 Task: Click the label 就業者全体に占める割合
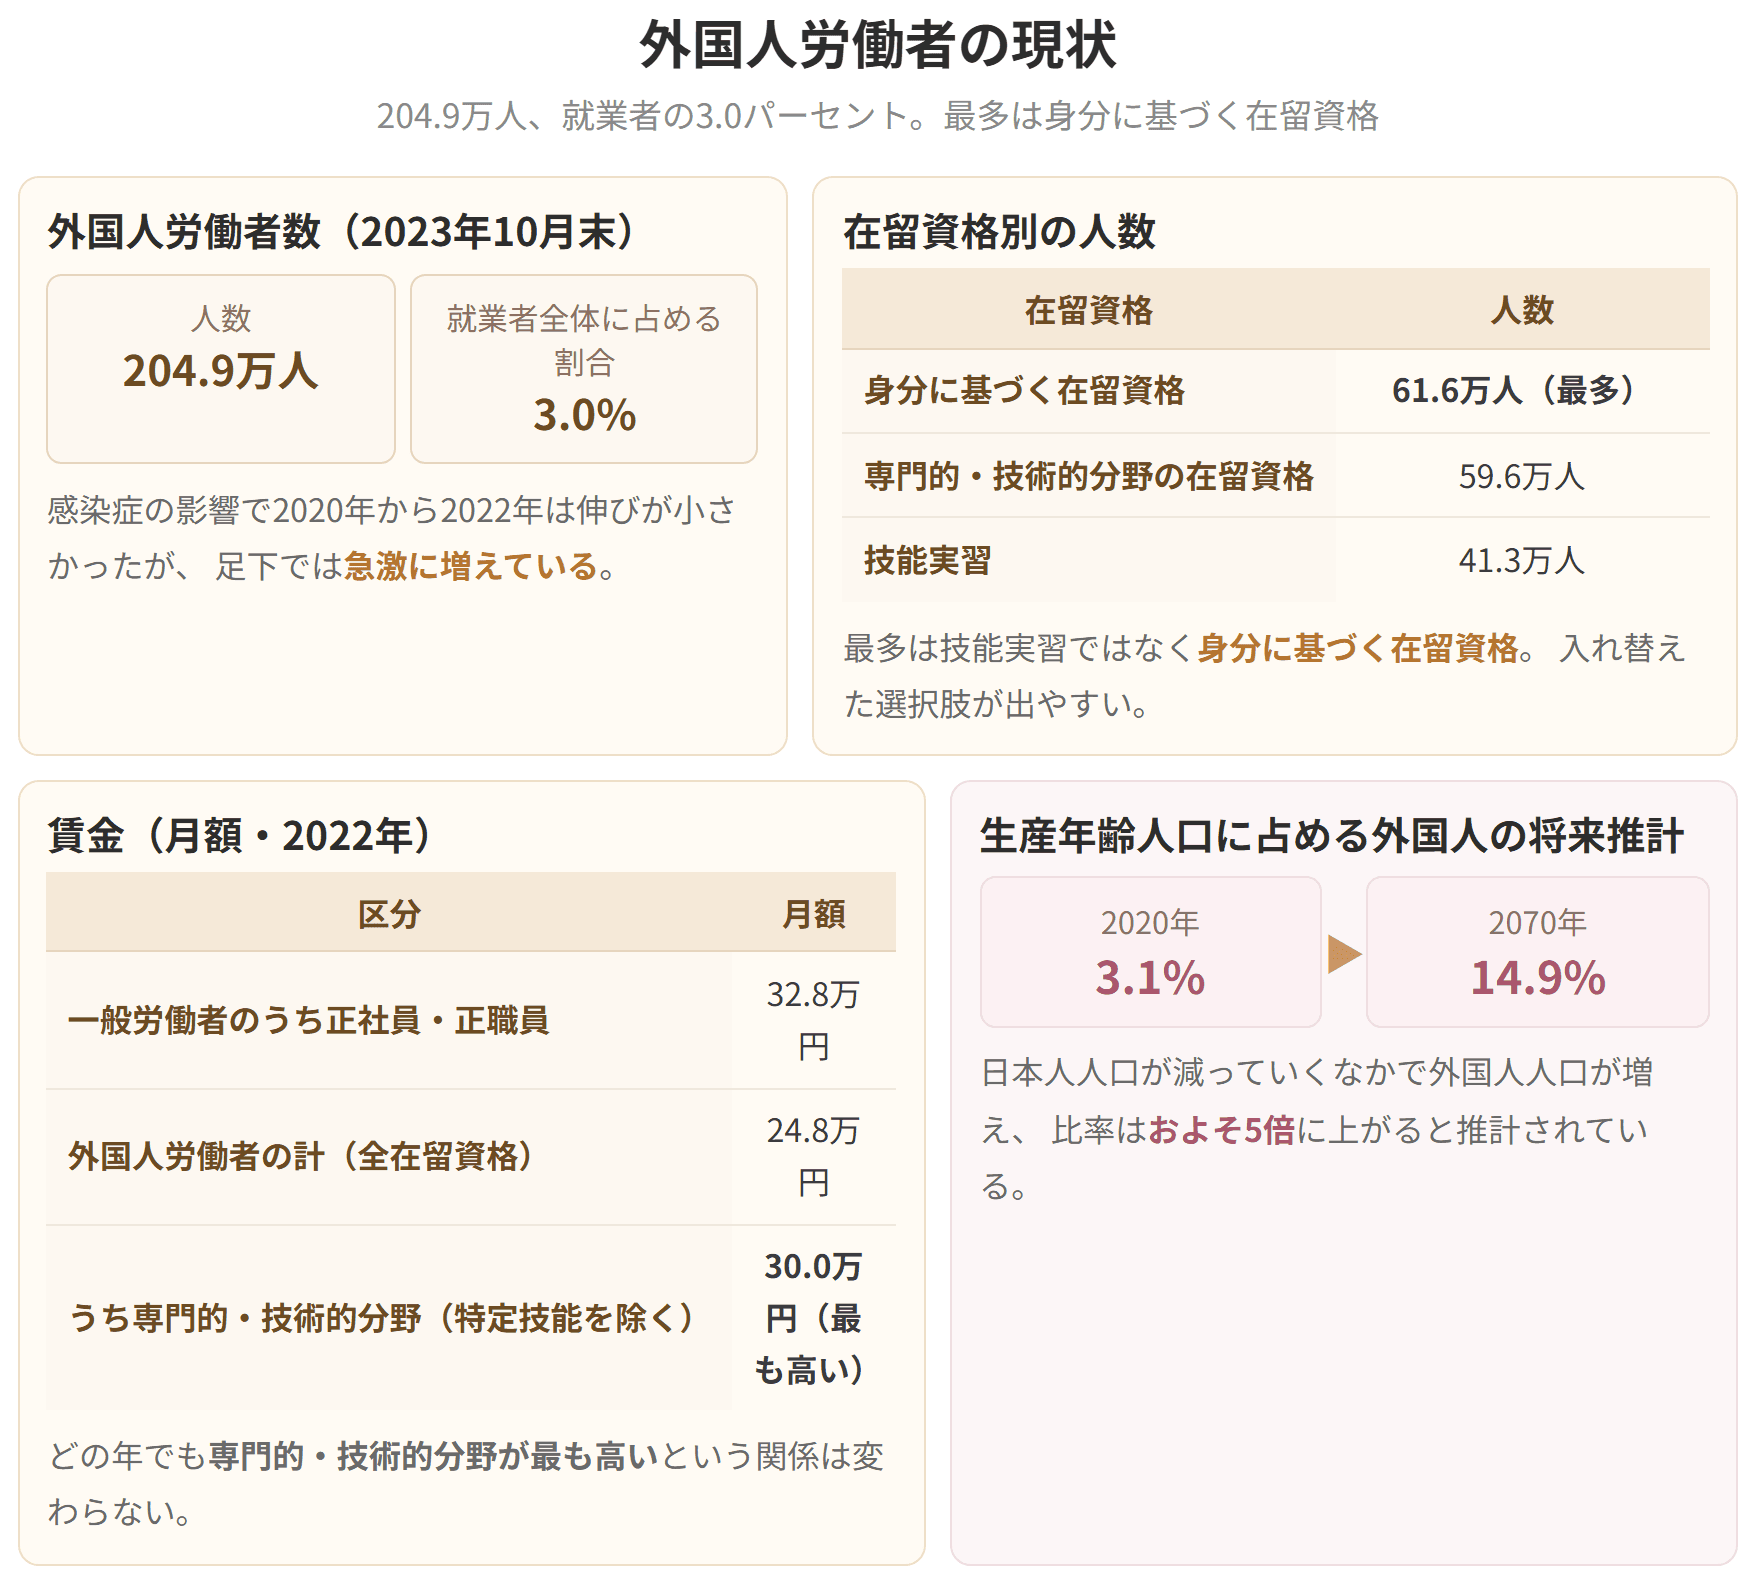(x=584, y=340)
